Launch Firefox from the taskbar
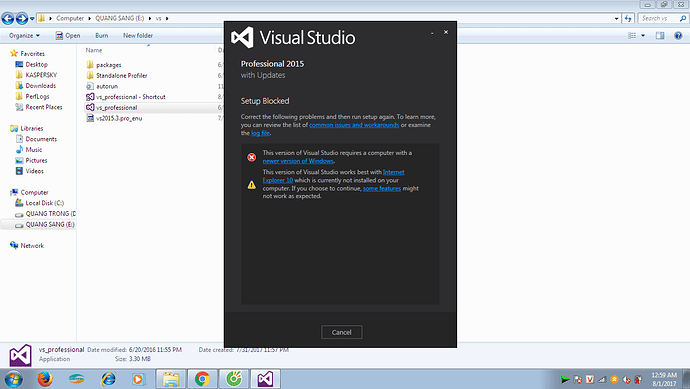The image size is (690, 389). (x=45, y=379)
